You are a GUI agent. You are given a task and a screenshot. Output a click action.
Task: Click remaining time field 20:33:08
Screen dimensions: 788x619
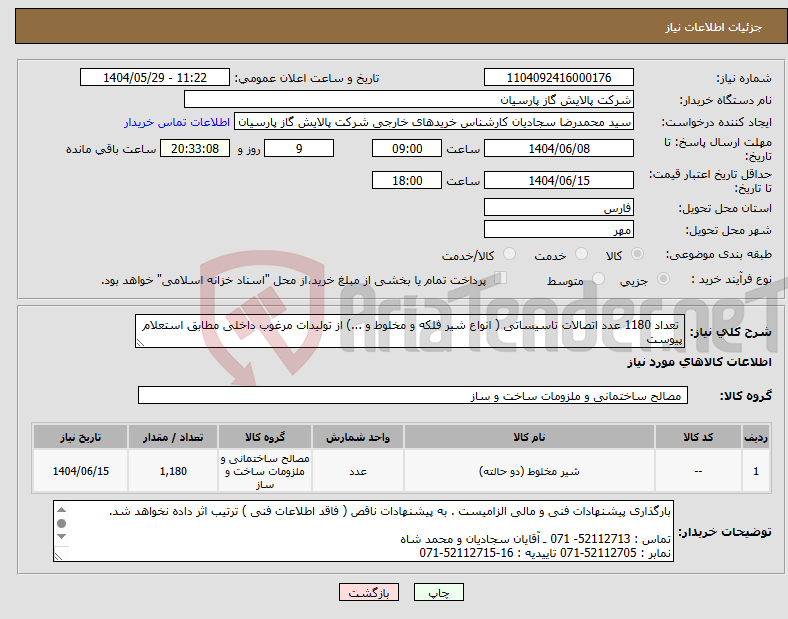coord(195,149)
